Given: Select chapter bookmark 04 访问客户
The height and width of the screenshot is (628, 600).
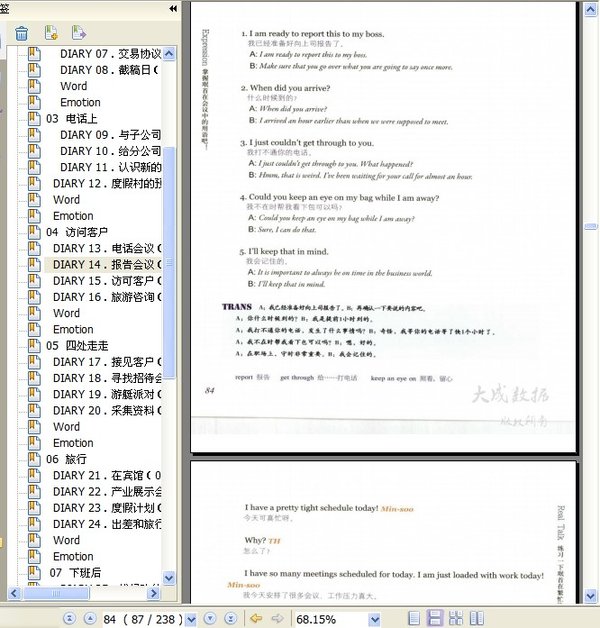Looking at the screenshot, I should point(77,232).
